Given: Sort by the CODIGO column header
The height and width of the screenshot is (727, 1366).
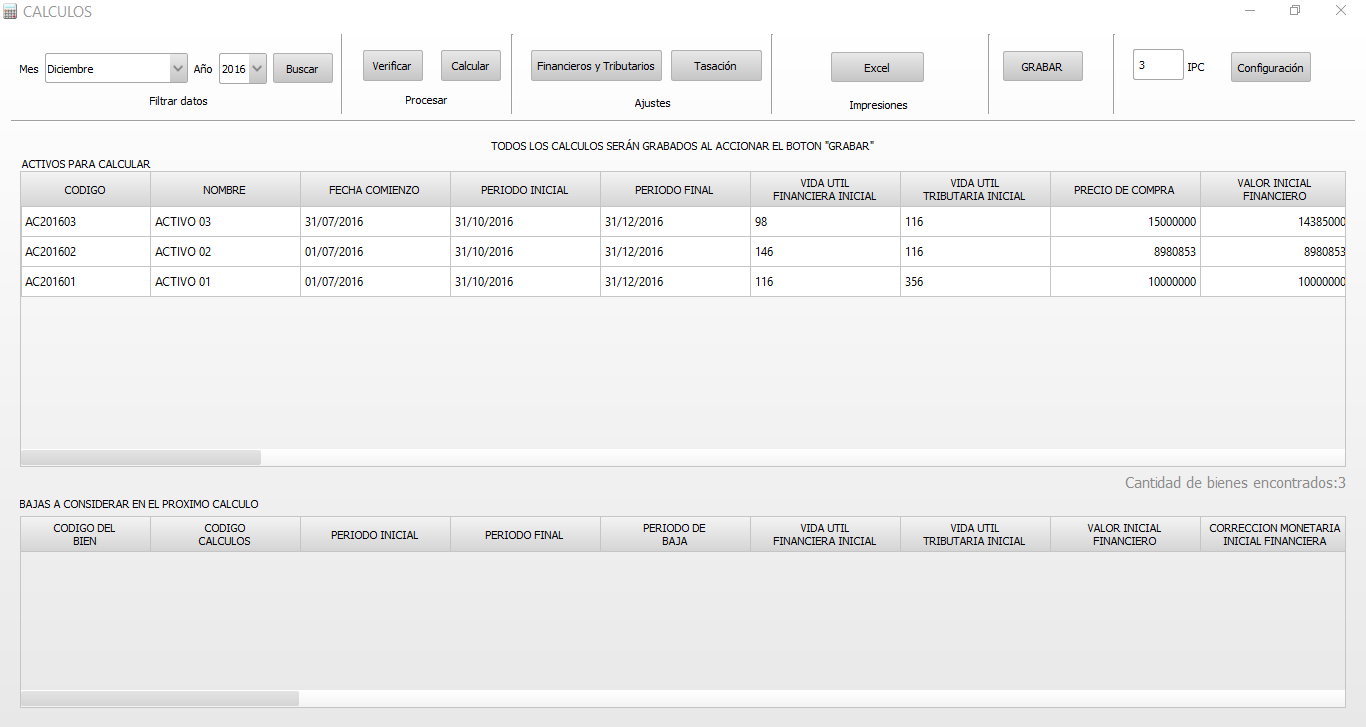Looking at the screenshot, I should tap(85, 190).
